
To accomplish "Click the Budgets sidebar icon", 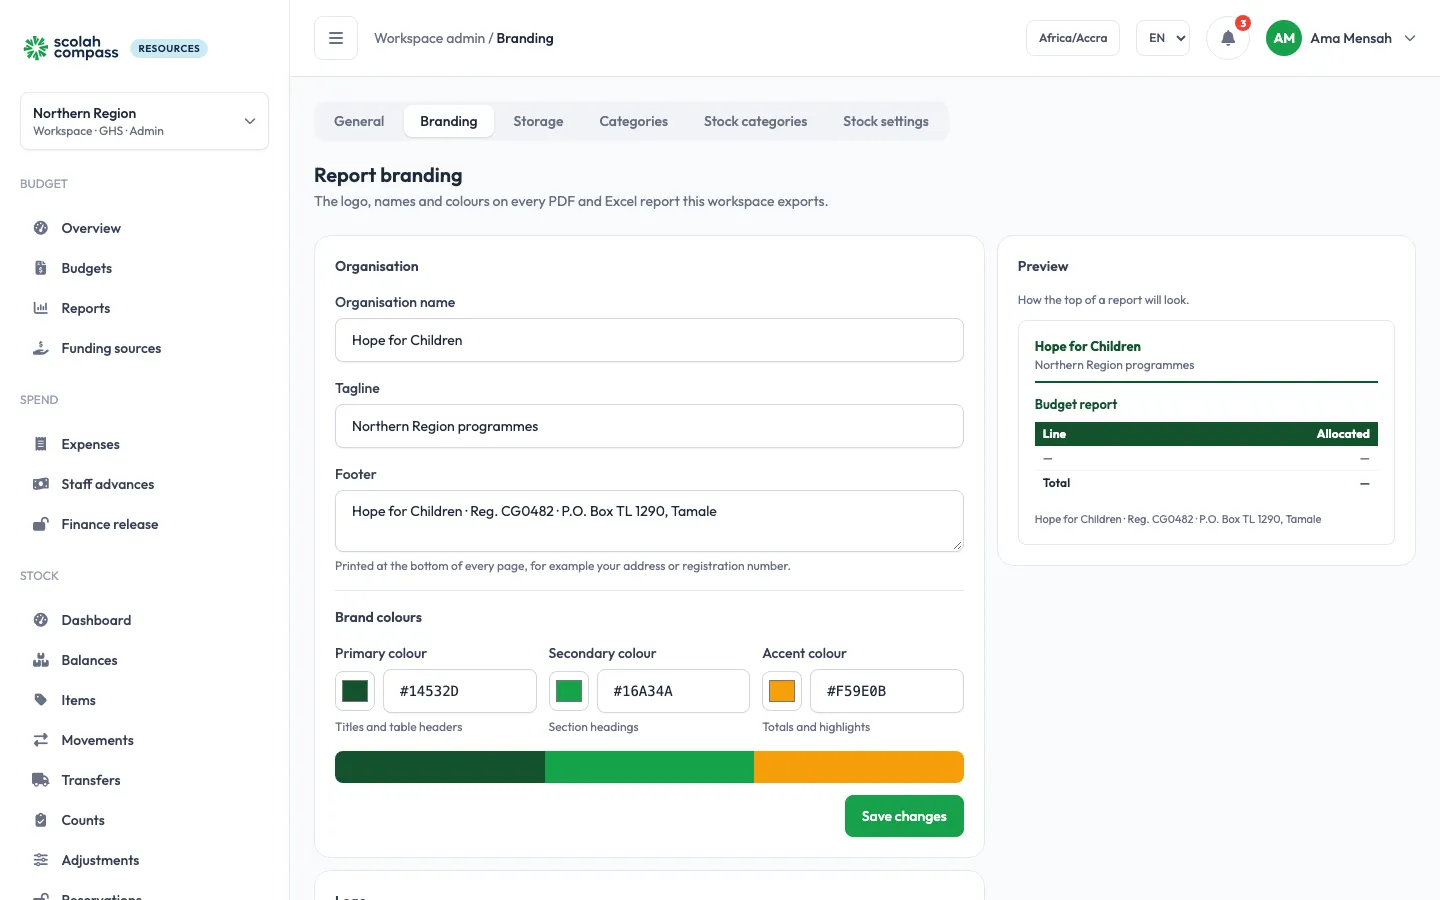I will click(x=41, y=268).
